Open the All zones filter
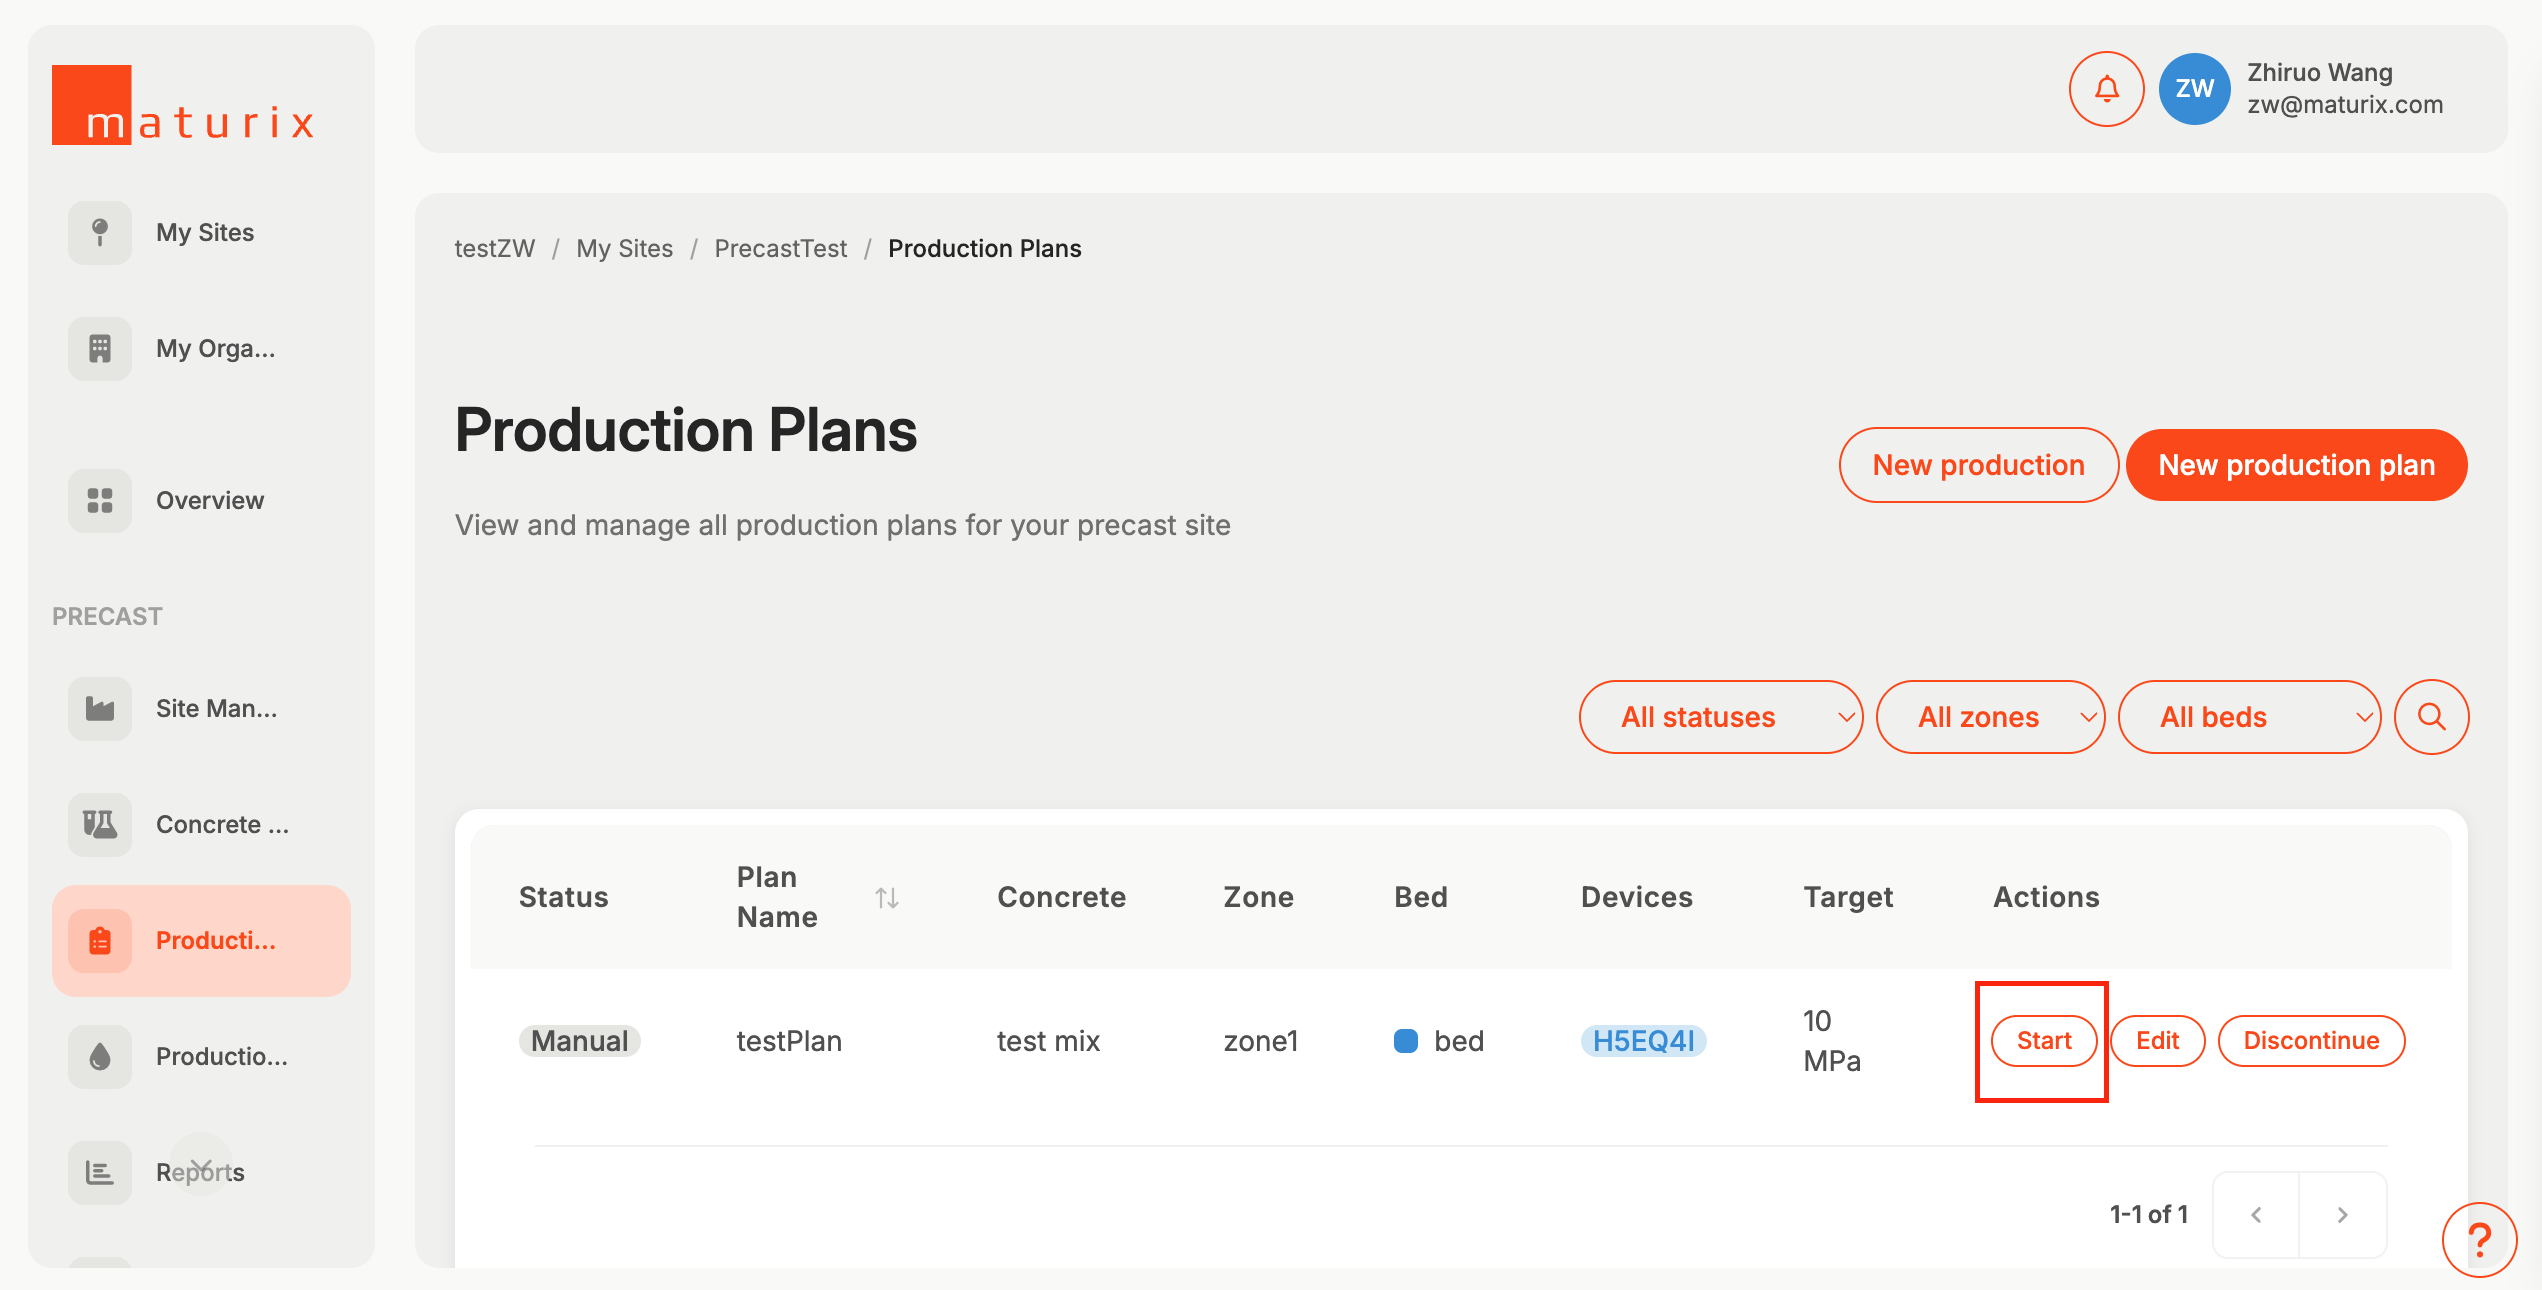 pyautogui.click(x=1990, y=717)
